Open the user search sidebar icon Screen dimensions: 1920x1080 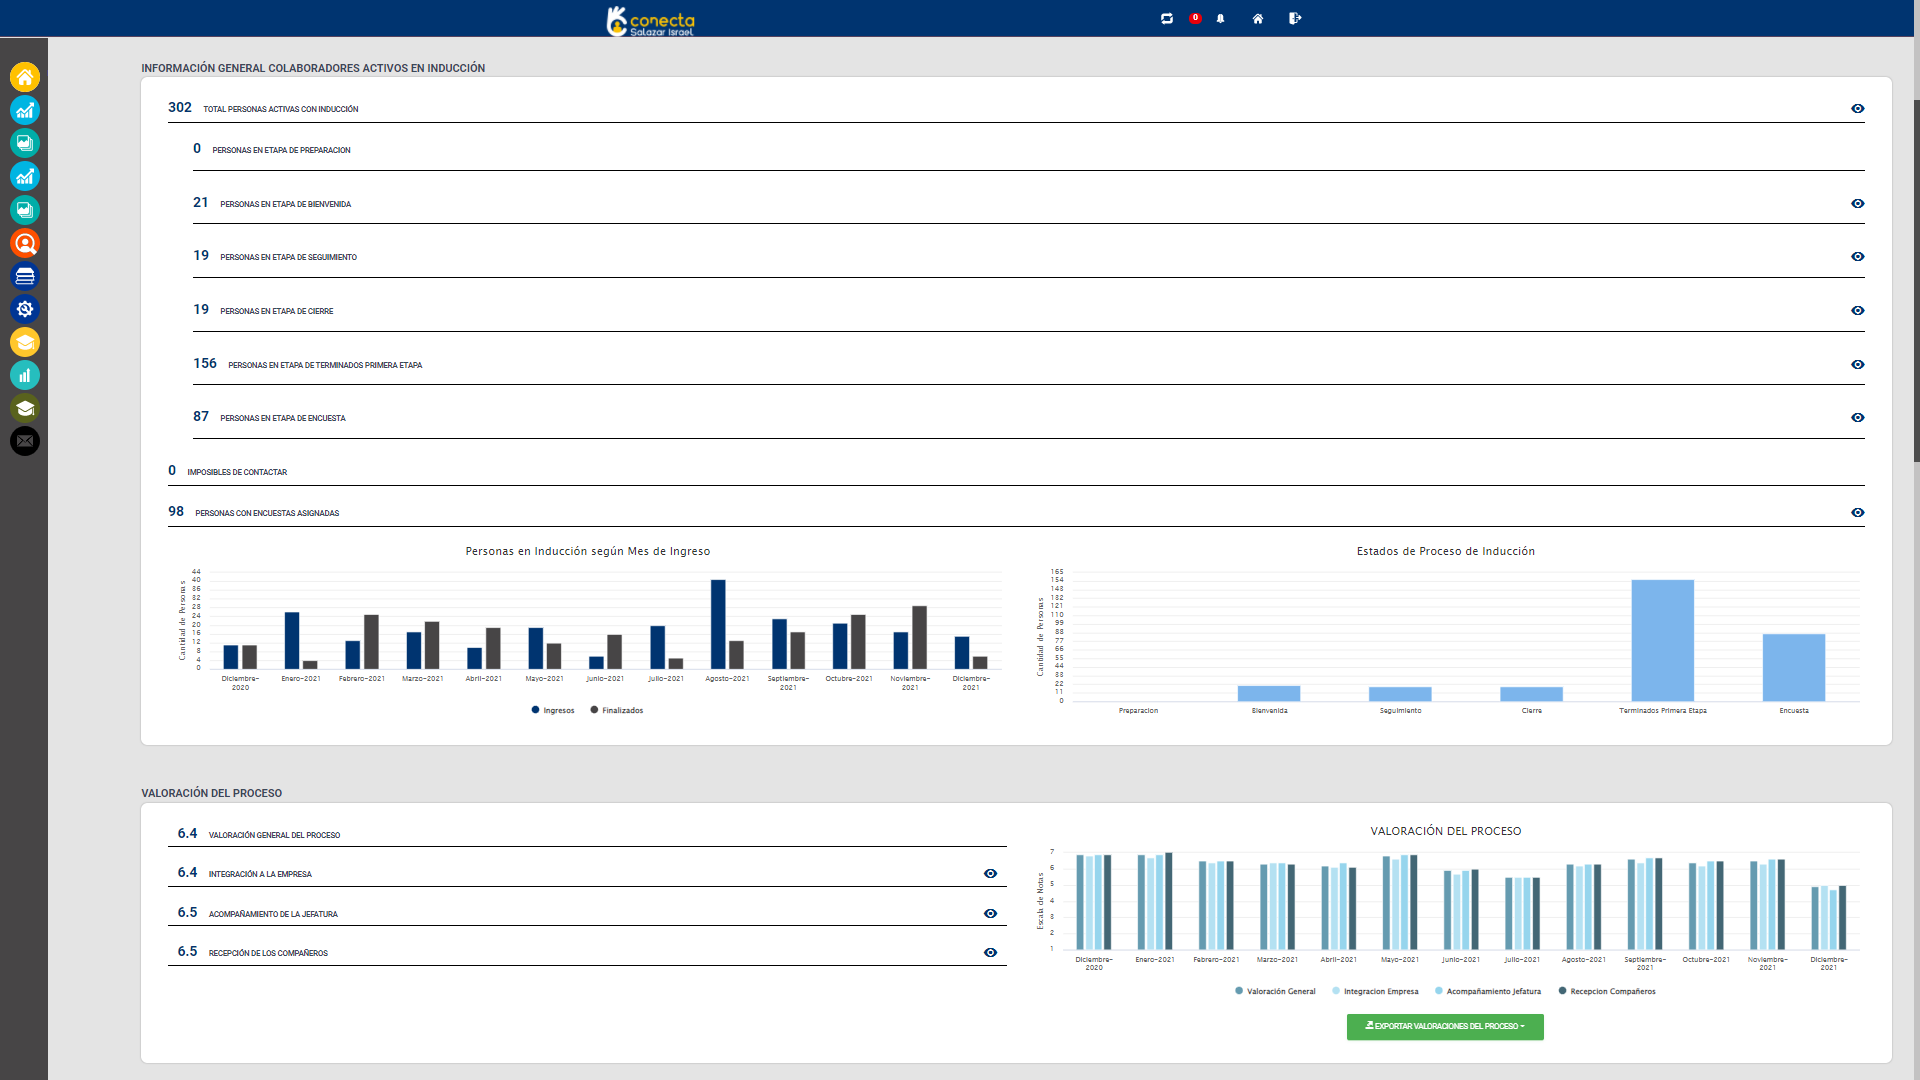tap(25, 243)
